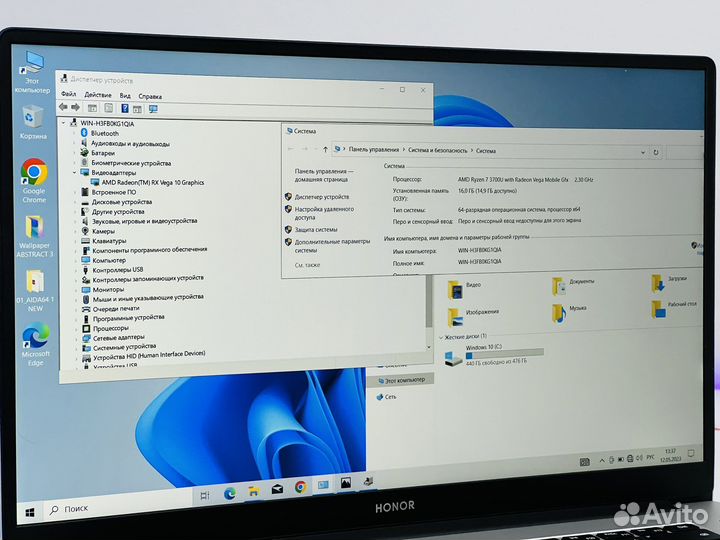
Task: Open Защита системы link
Action: coord(316,229)
